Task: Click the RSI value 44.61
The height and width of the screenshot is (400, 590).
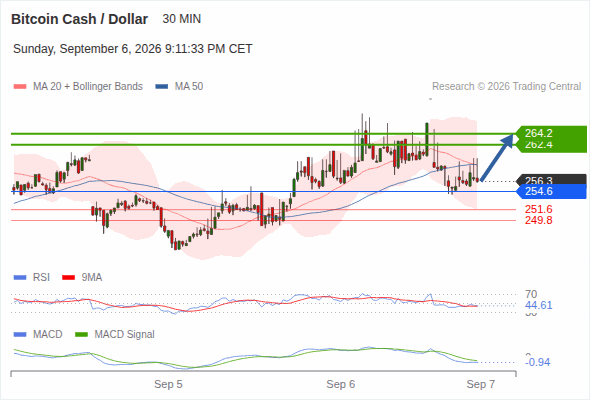Action: pos(539,305)
